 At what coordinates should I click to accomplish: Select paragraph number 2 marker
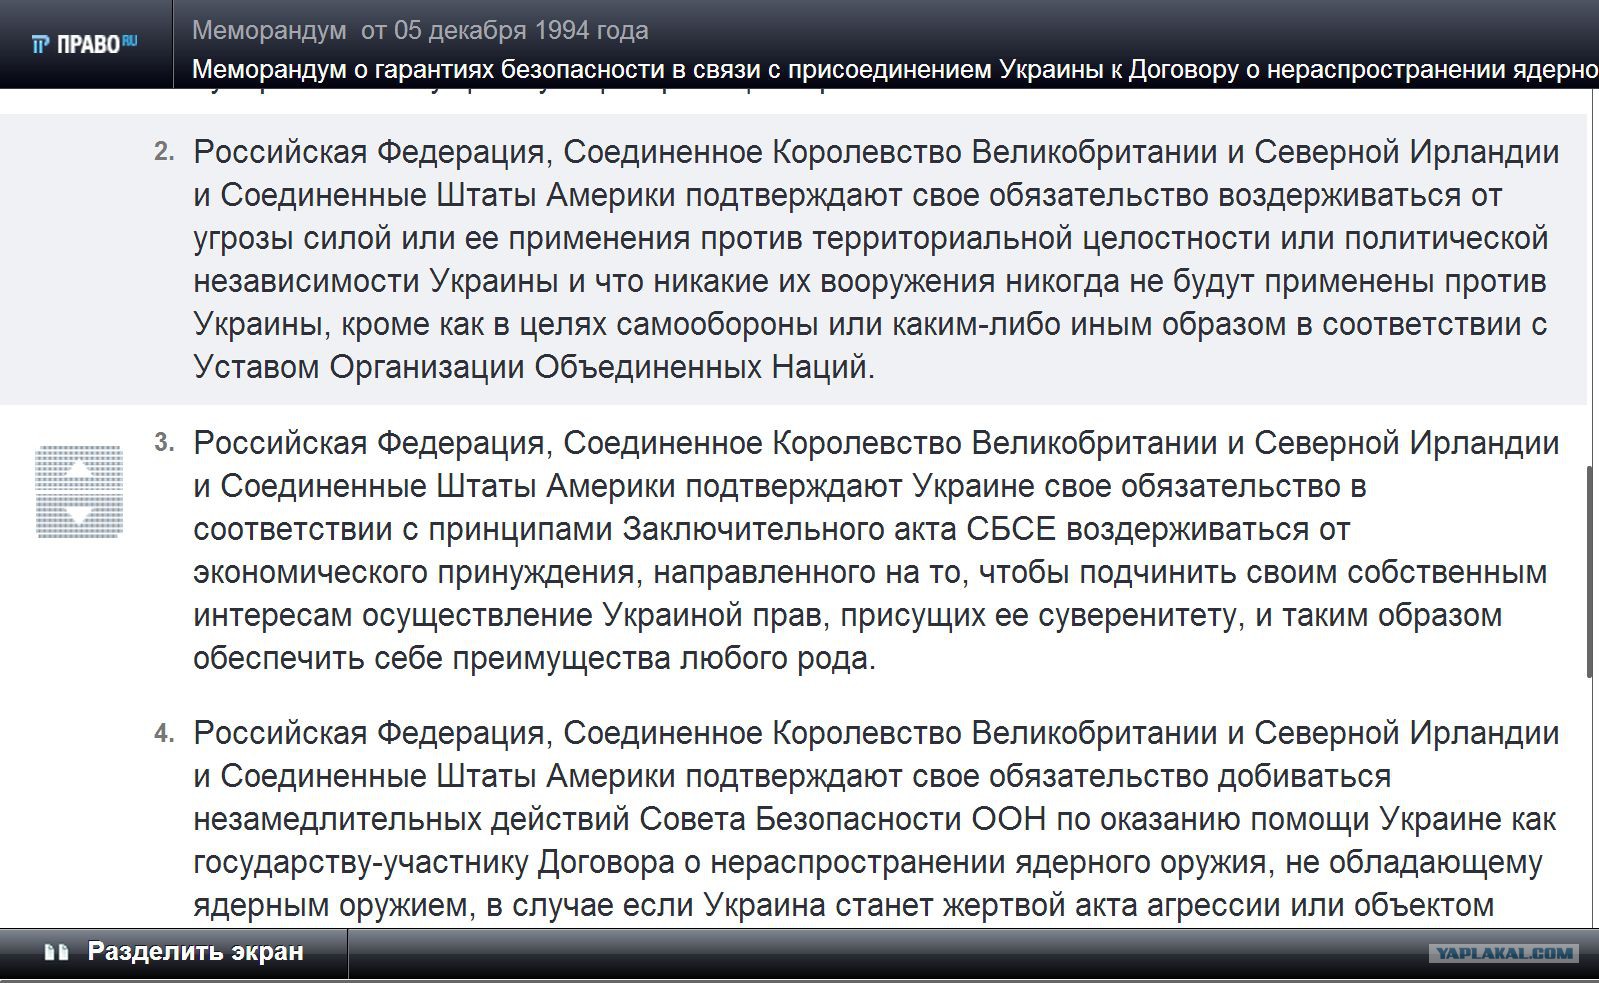(x=165, y=152)
